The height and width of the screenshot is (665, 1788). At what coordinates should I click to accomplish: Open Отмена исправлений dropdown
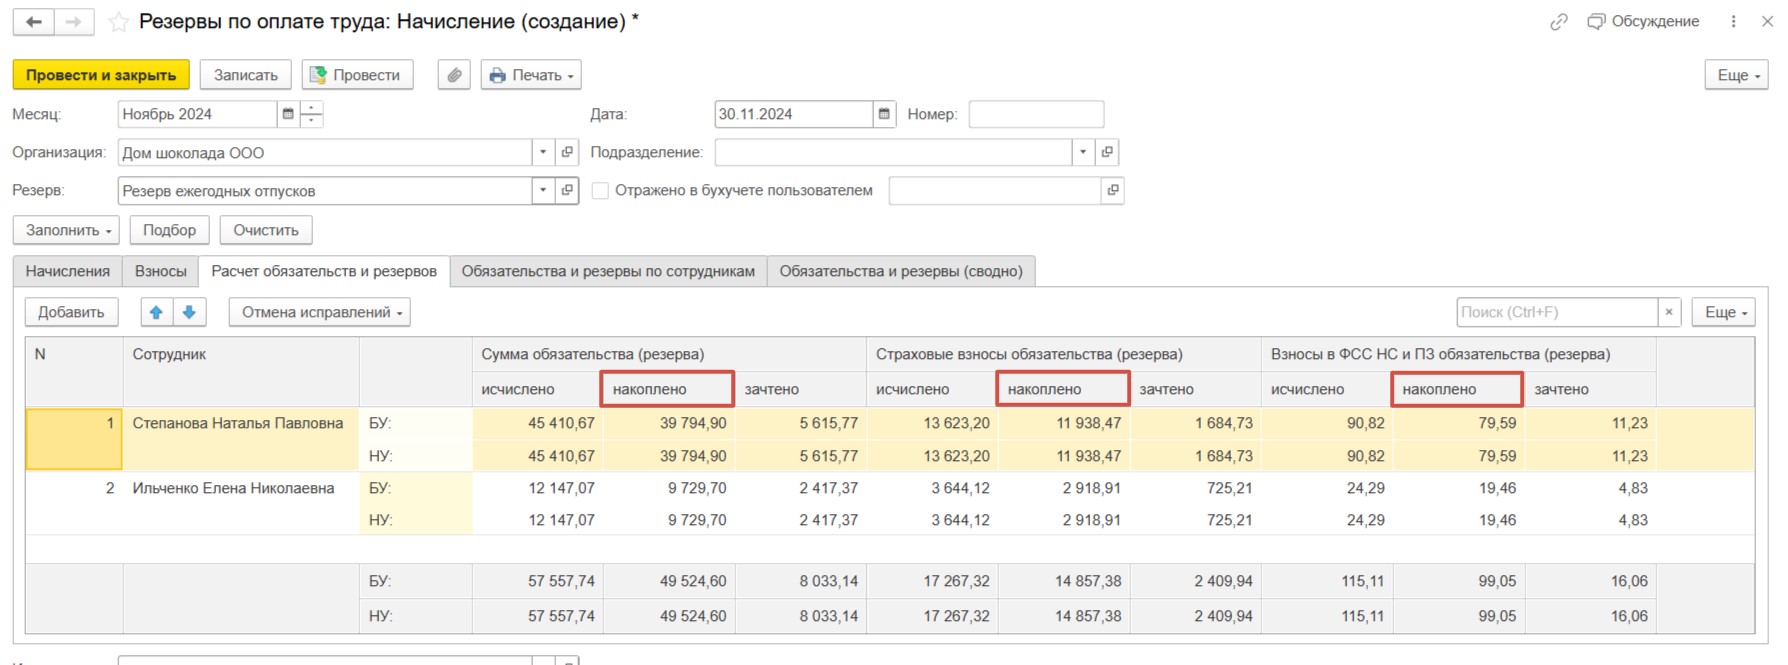(x=319, y=312)
